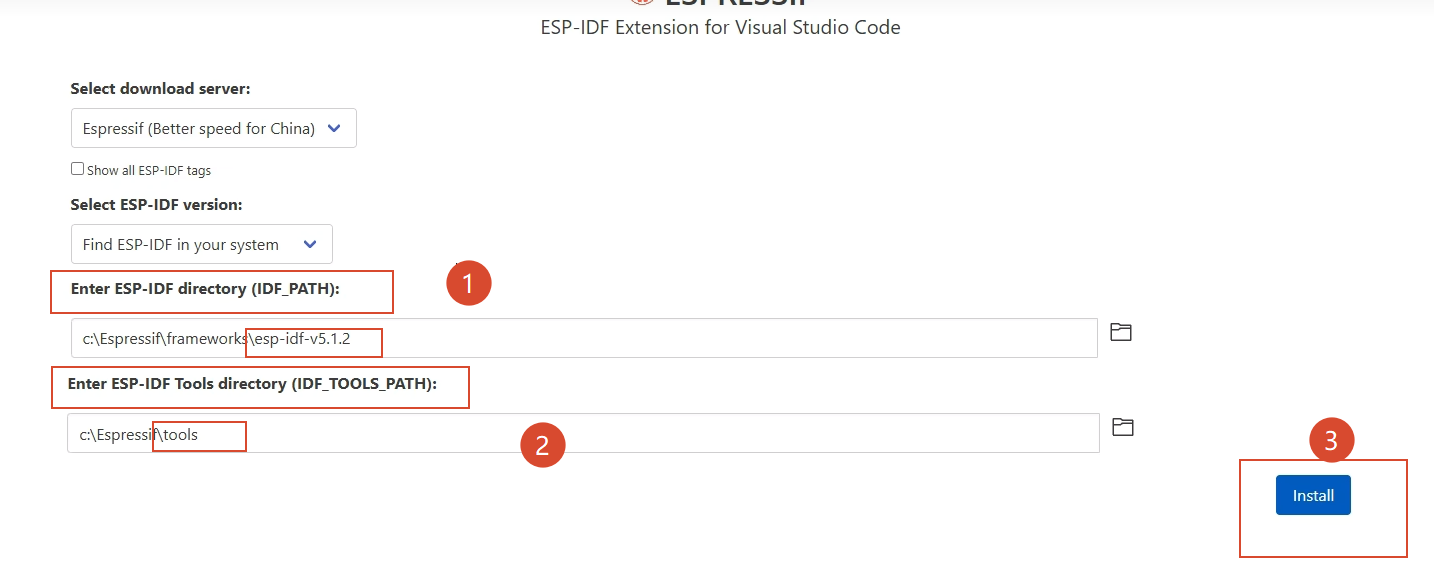Click 'ESP-IDF Extension for Visual Studio Code' heading
The image size is (1434, 566).
point(720,27)
